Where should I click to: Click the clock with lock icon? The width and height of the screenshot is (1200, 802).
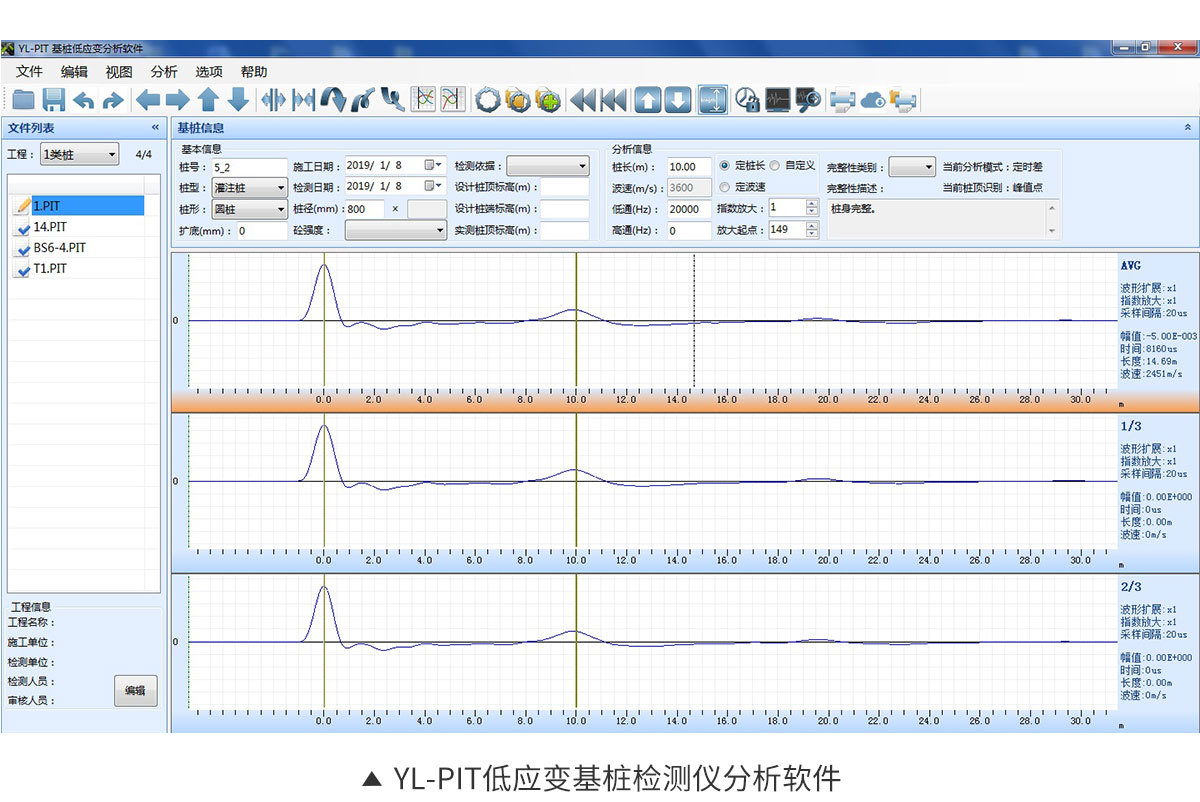(747, 99)
